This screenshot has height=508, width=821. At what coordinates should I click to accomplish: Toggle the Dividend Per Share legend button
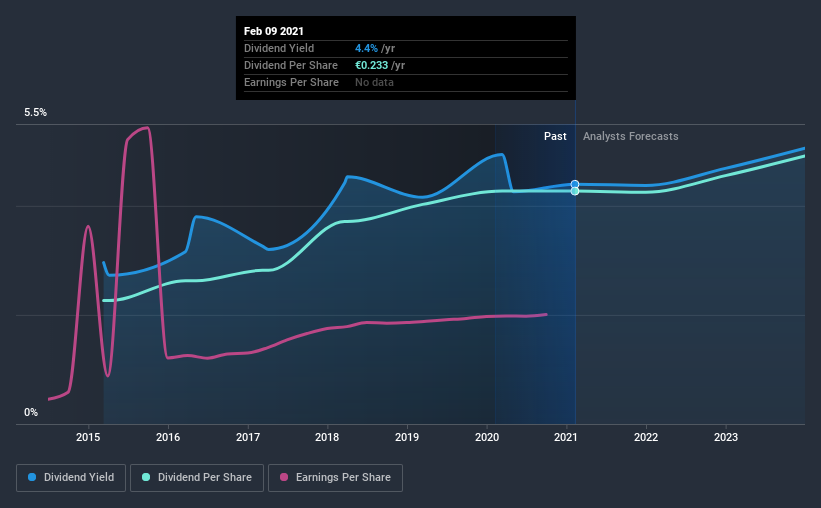[x=197, y=478]
